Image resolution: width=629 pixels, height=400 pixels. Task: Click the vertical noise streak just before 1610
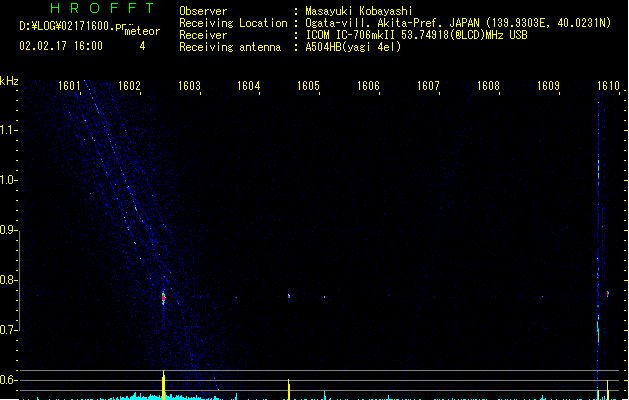598,245
